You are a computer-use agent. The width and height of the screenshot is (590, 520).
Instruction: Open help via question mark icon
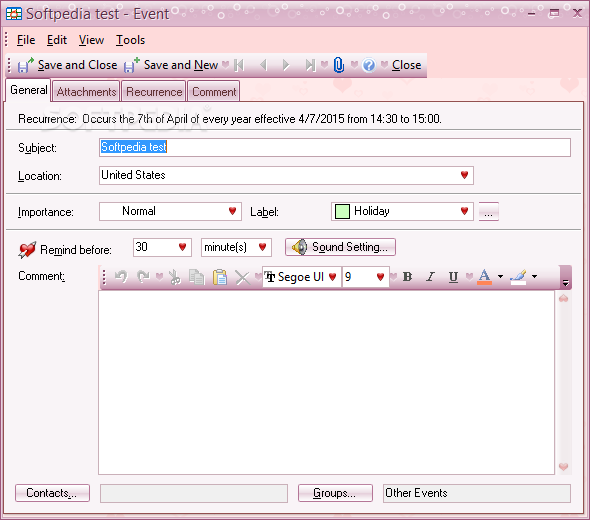(x=369, y=65)
